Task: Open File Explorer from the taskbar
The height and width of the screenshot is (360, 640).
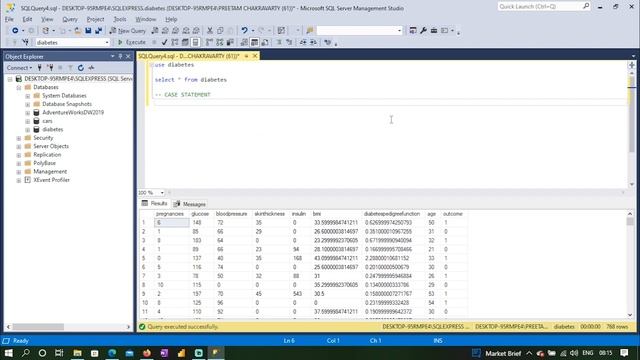Action: coord(77,353)
